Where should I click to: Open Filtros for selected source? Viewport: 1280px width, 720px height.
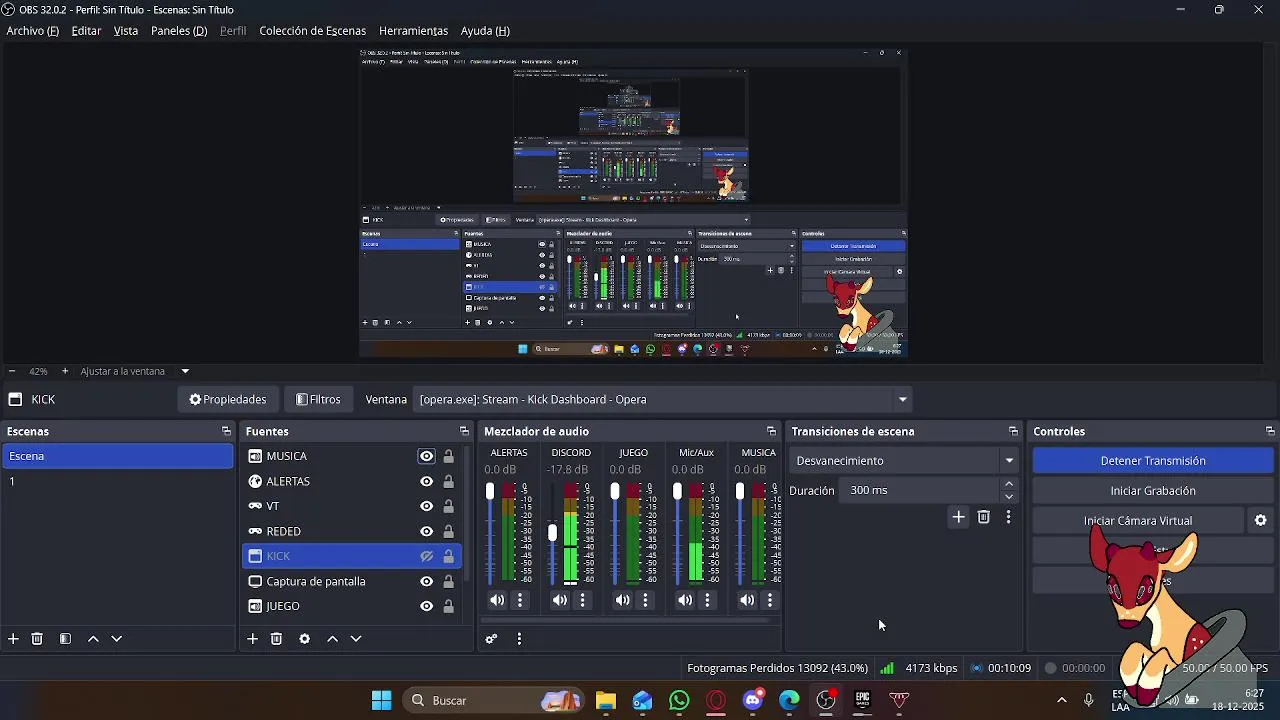pos(319,400)
